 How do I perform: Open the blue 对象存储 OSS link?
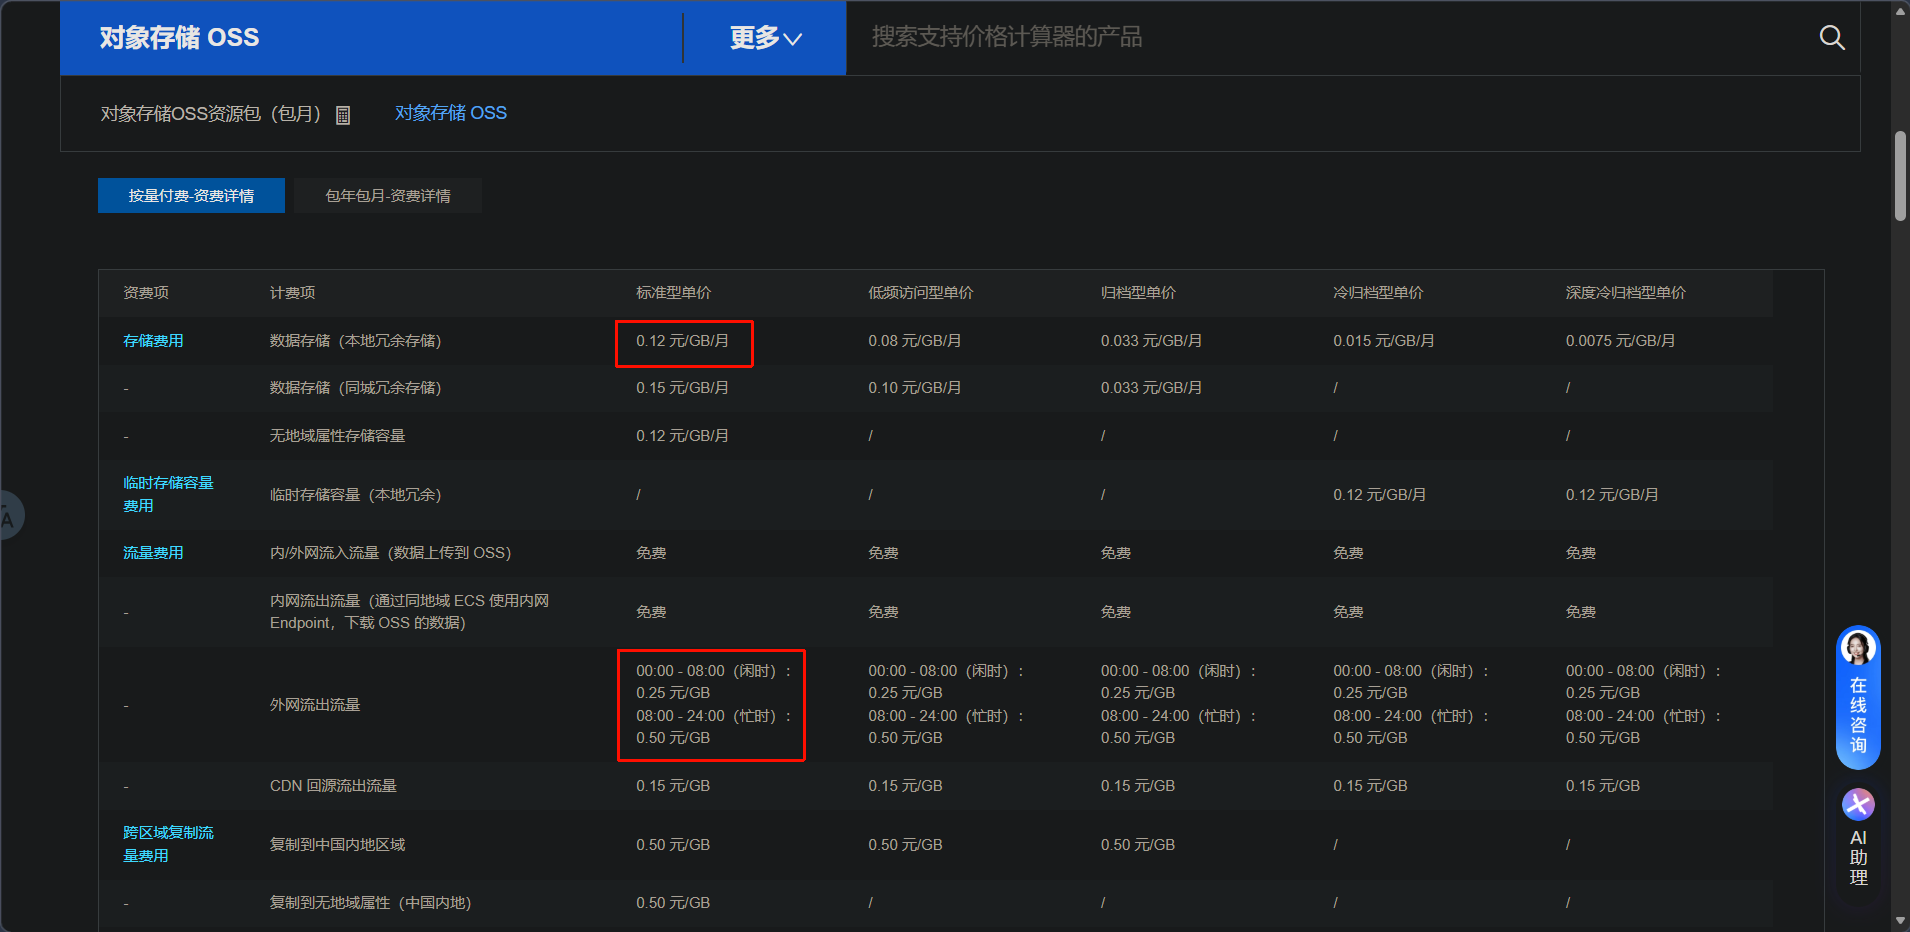click(450, 113)
